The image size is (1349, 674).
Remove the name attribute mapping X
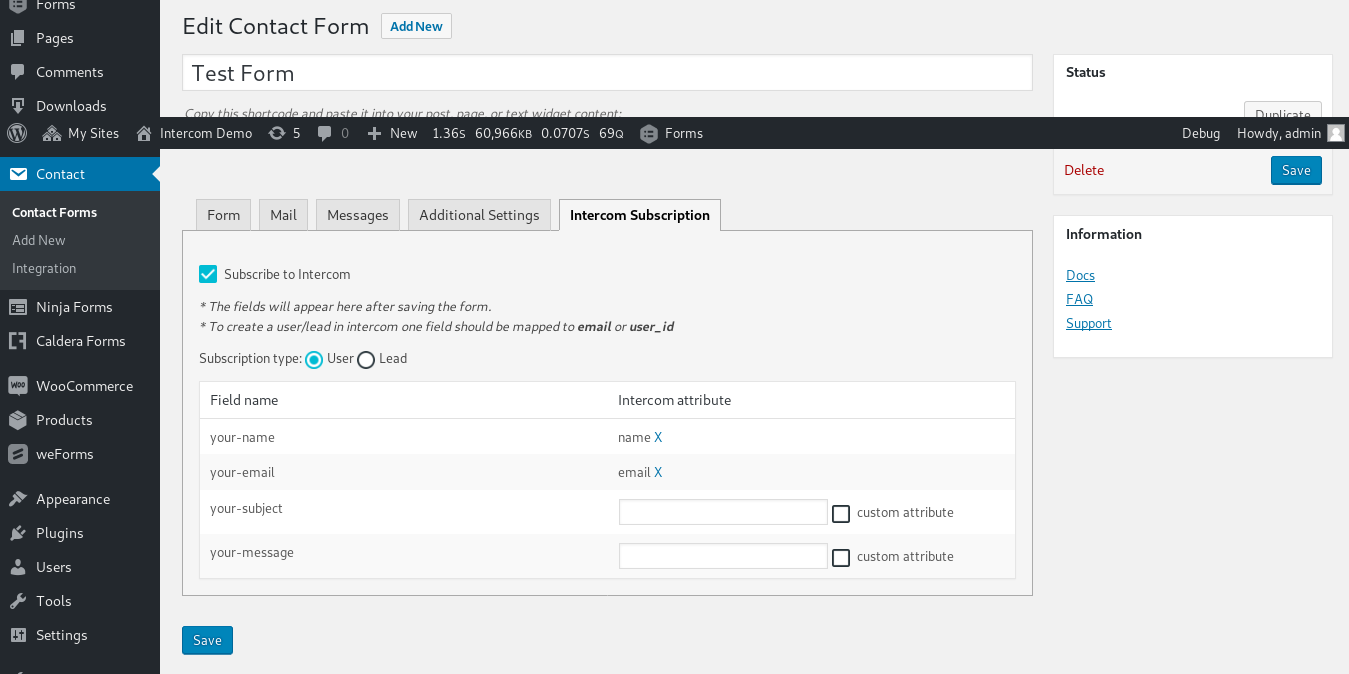(x=658, y=437)
